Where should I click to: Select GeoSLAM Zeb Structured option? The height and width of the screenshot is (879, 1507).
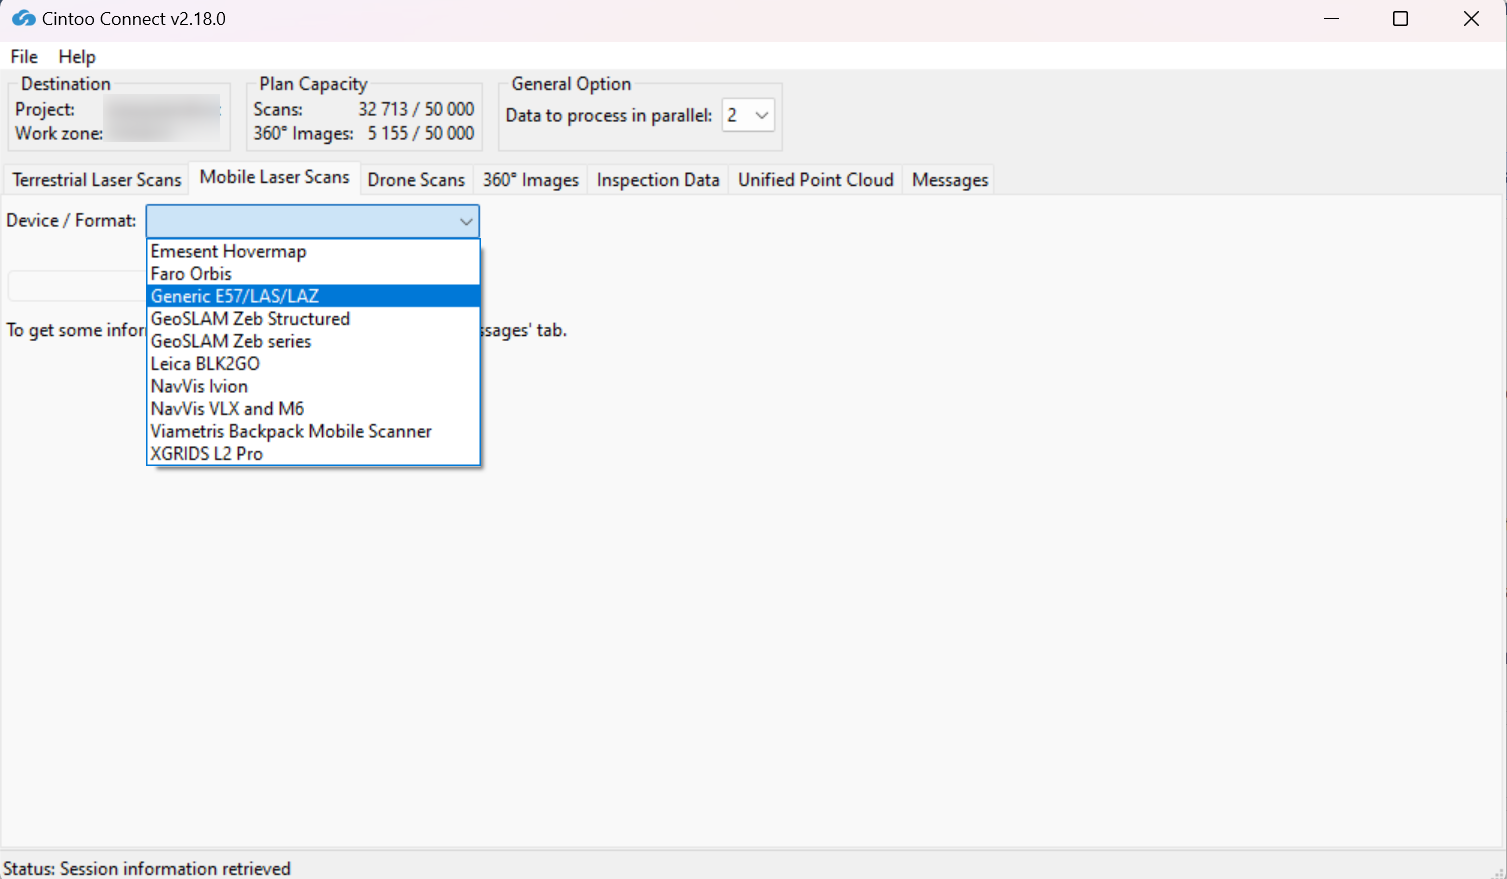click(x=314, y=319)
